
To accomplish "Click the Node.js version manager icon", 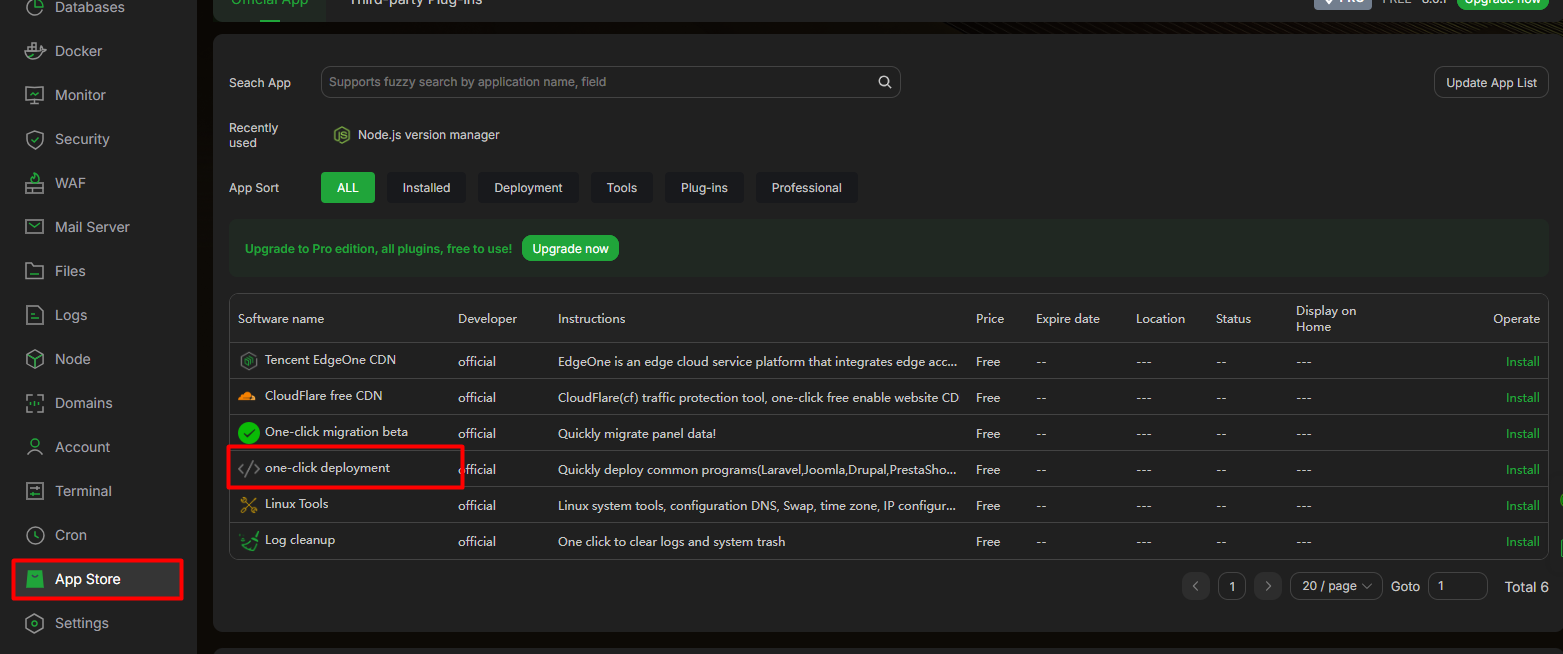I will [342, 135].
